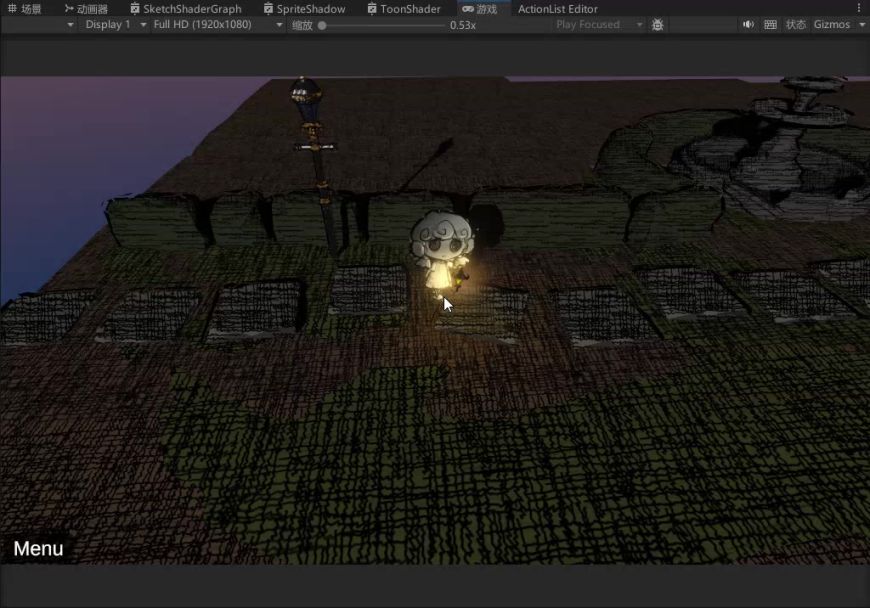The image size is (870, 608).
Task: Toggle Gizmos visibility in game view
Action: pos(831,24)
